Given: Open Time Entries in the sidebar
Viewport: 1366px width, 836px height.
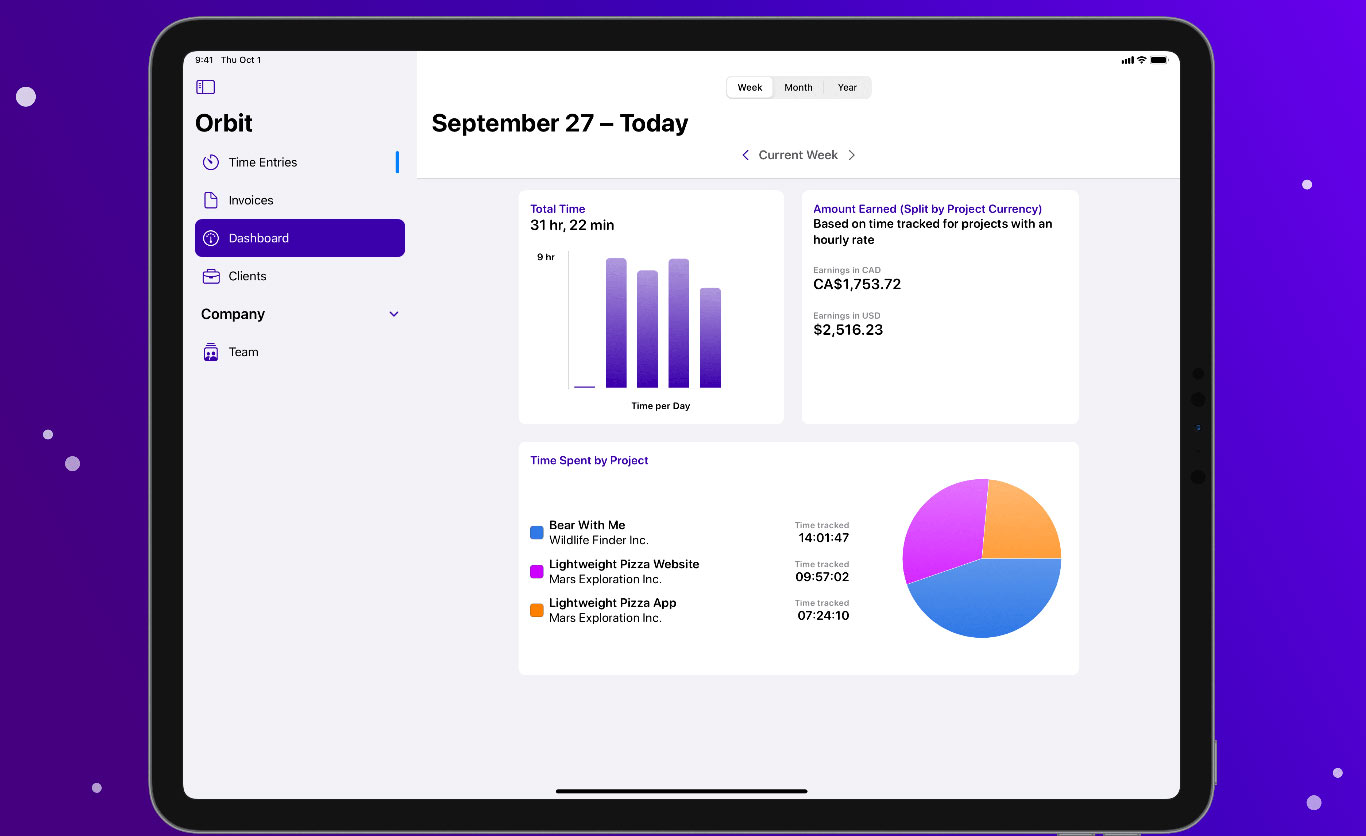Looking at the screenshot, I should [x=300, y=162].
